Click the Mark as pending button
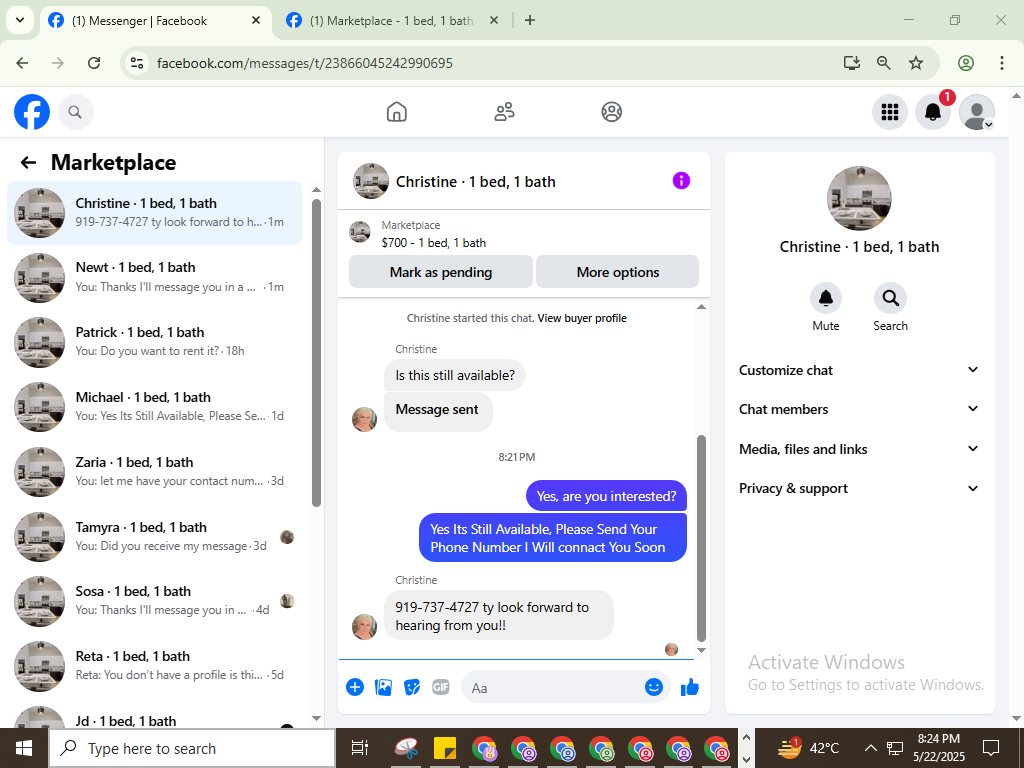This screenshot has width=1024, height=768. 441,272
